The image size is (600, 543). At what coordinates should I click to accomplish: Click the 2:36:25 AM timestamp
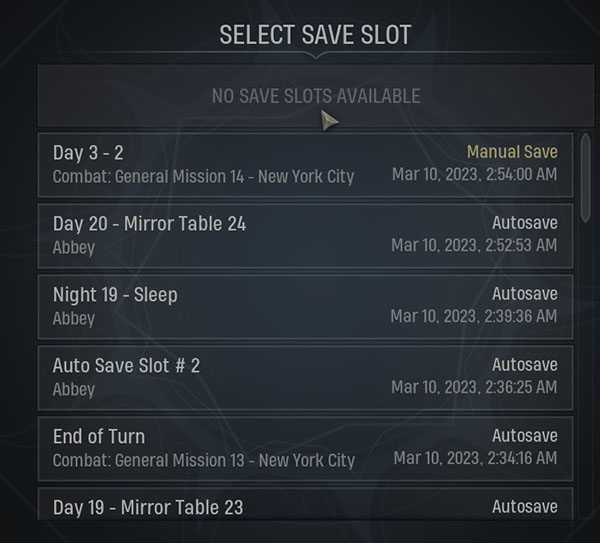pos(474,387)
